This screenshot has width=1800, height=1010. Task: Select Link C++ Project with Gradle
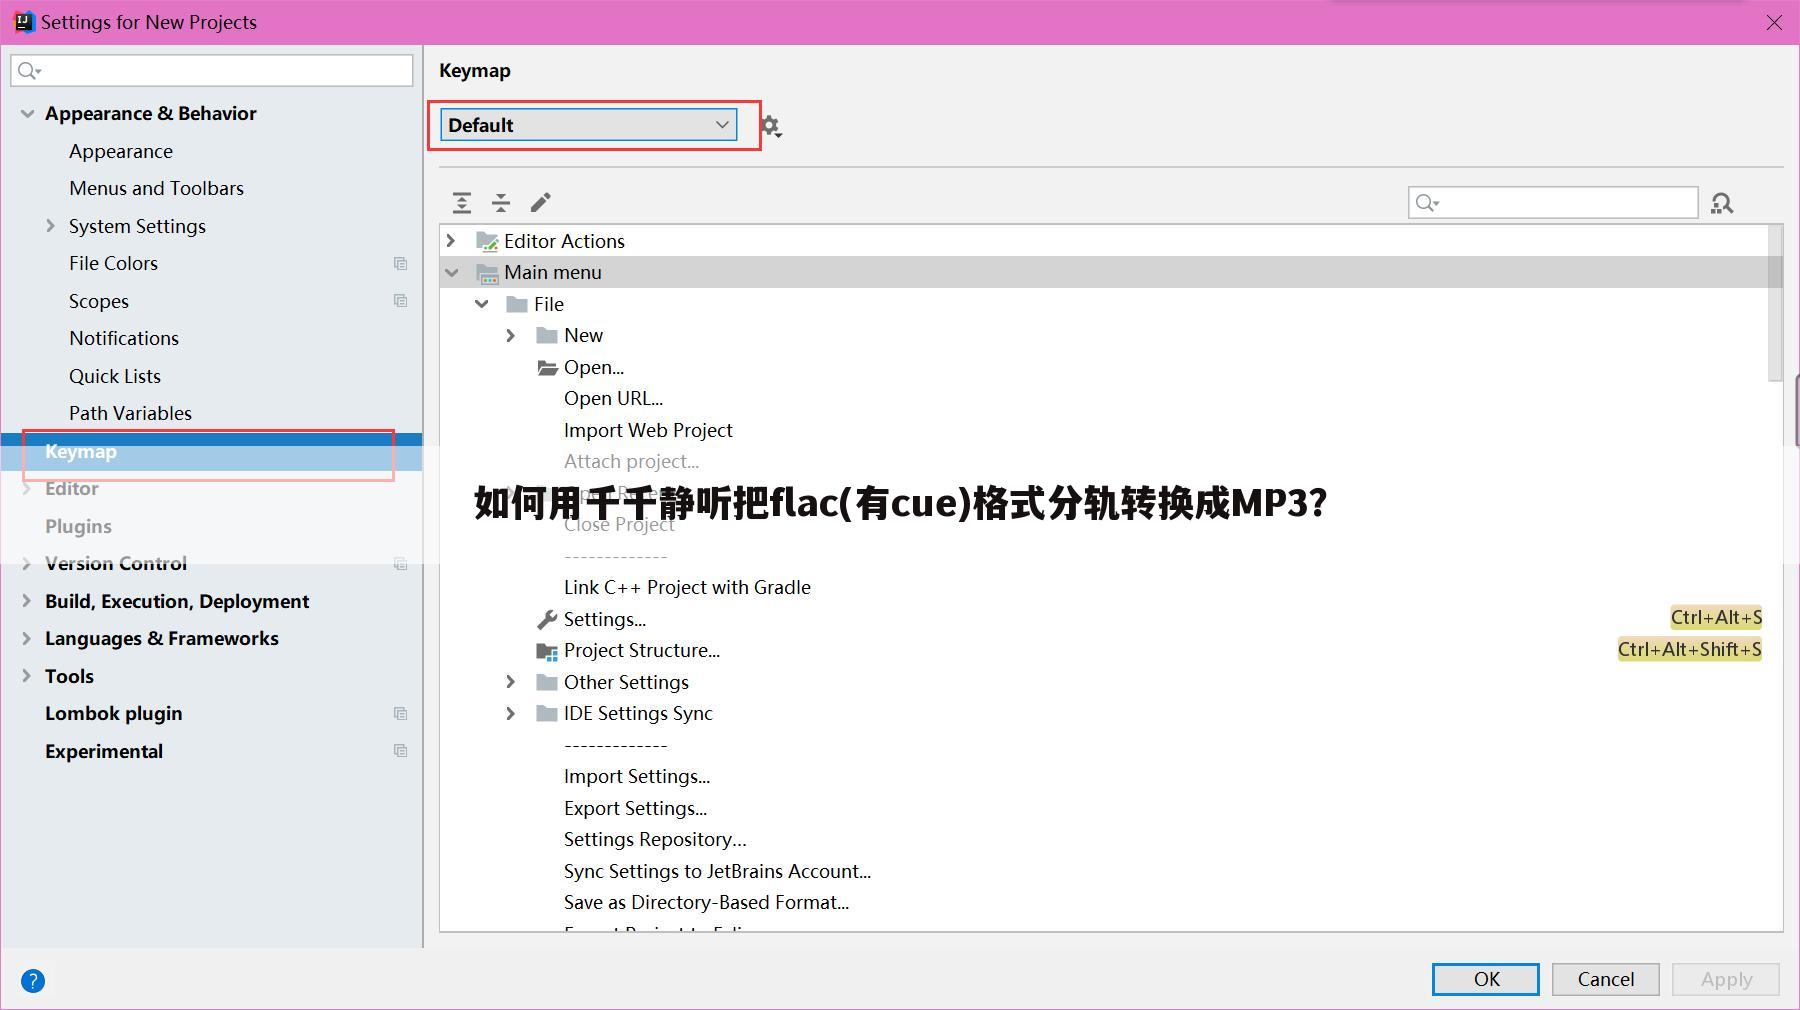[687, 587]
